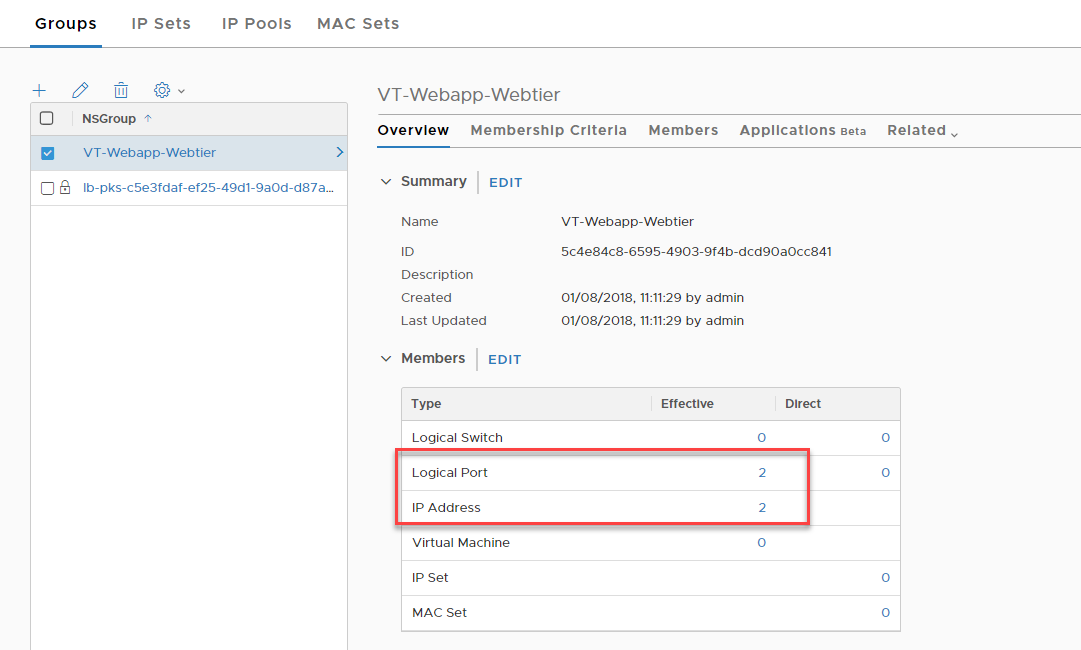Click the MAC Set row label
This screenshot has height=650, width=1081.
[x=439, y=613]
